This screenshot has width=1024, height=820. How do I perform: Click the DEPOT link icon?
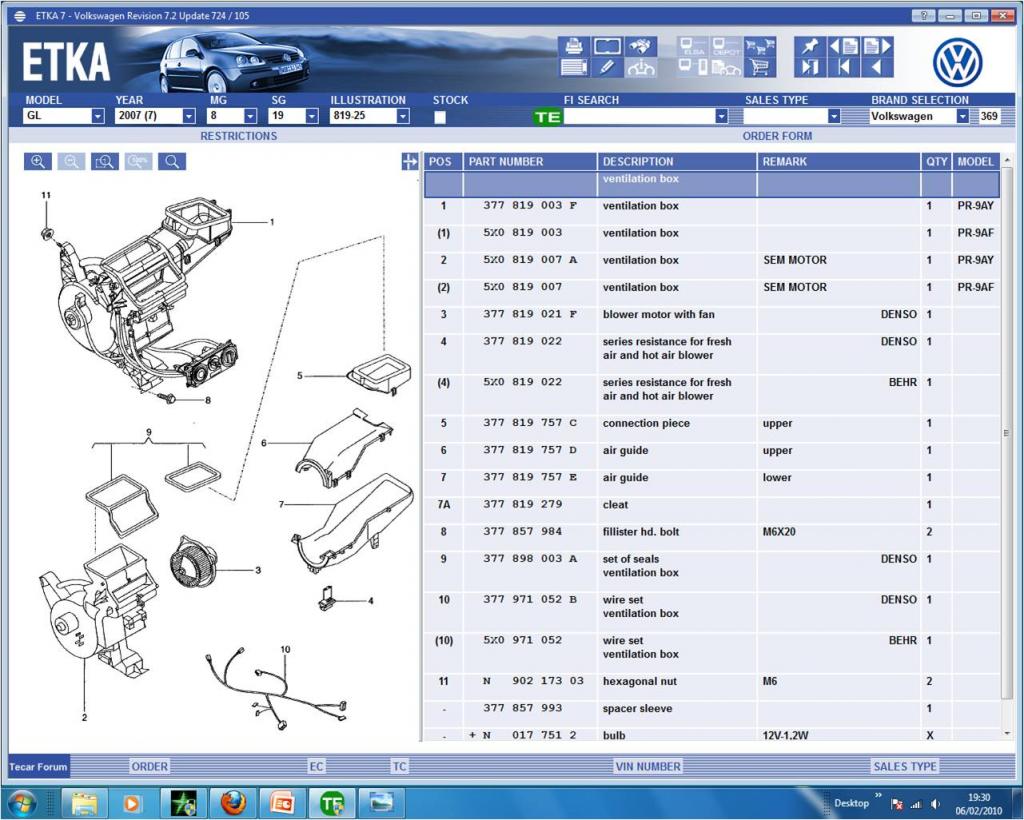pos(726,47)
